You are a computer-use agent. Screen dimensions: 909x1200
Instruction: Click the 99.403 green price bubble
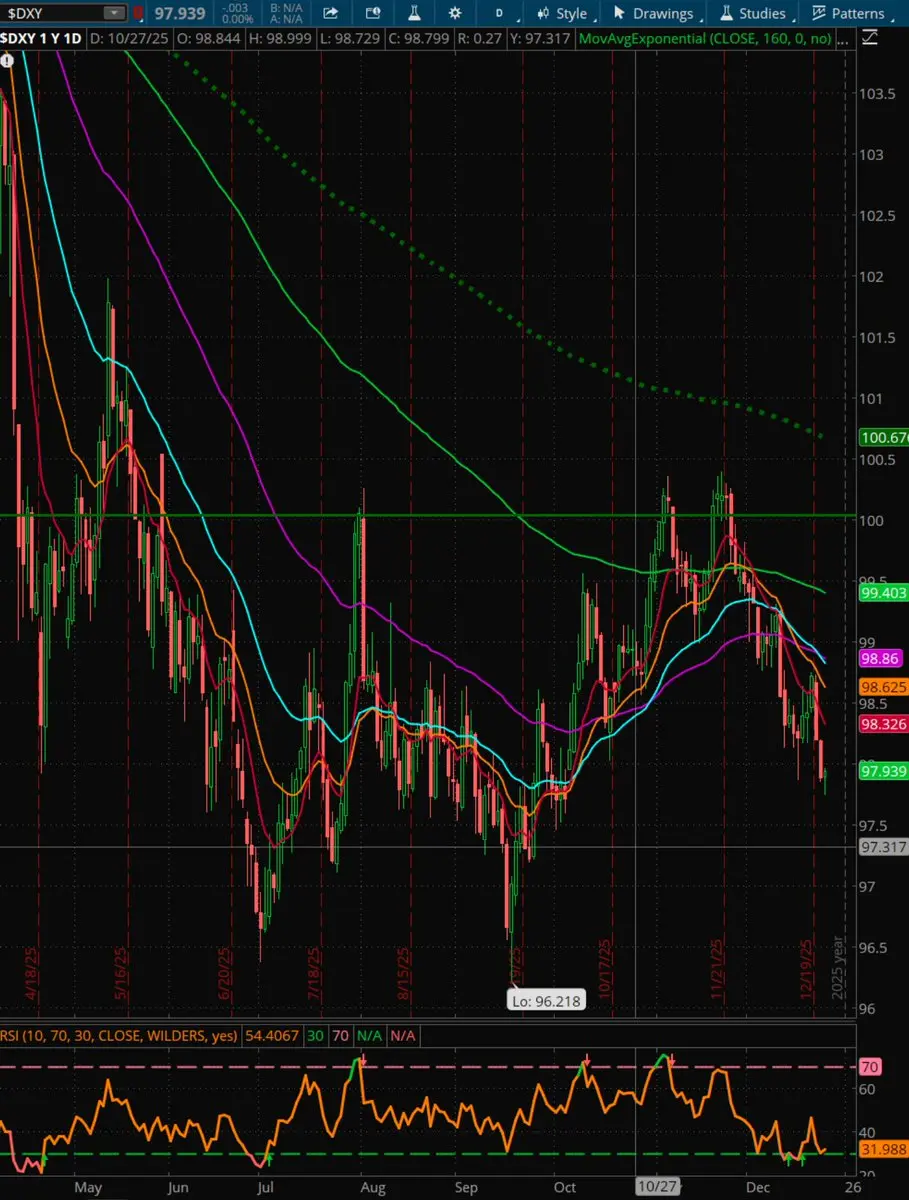[x=883, y=593]
